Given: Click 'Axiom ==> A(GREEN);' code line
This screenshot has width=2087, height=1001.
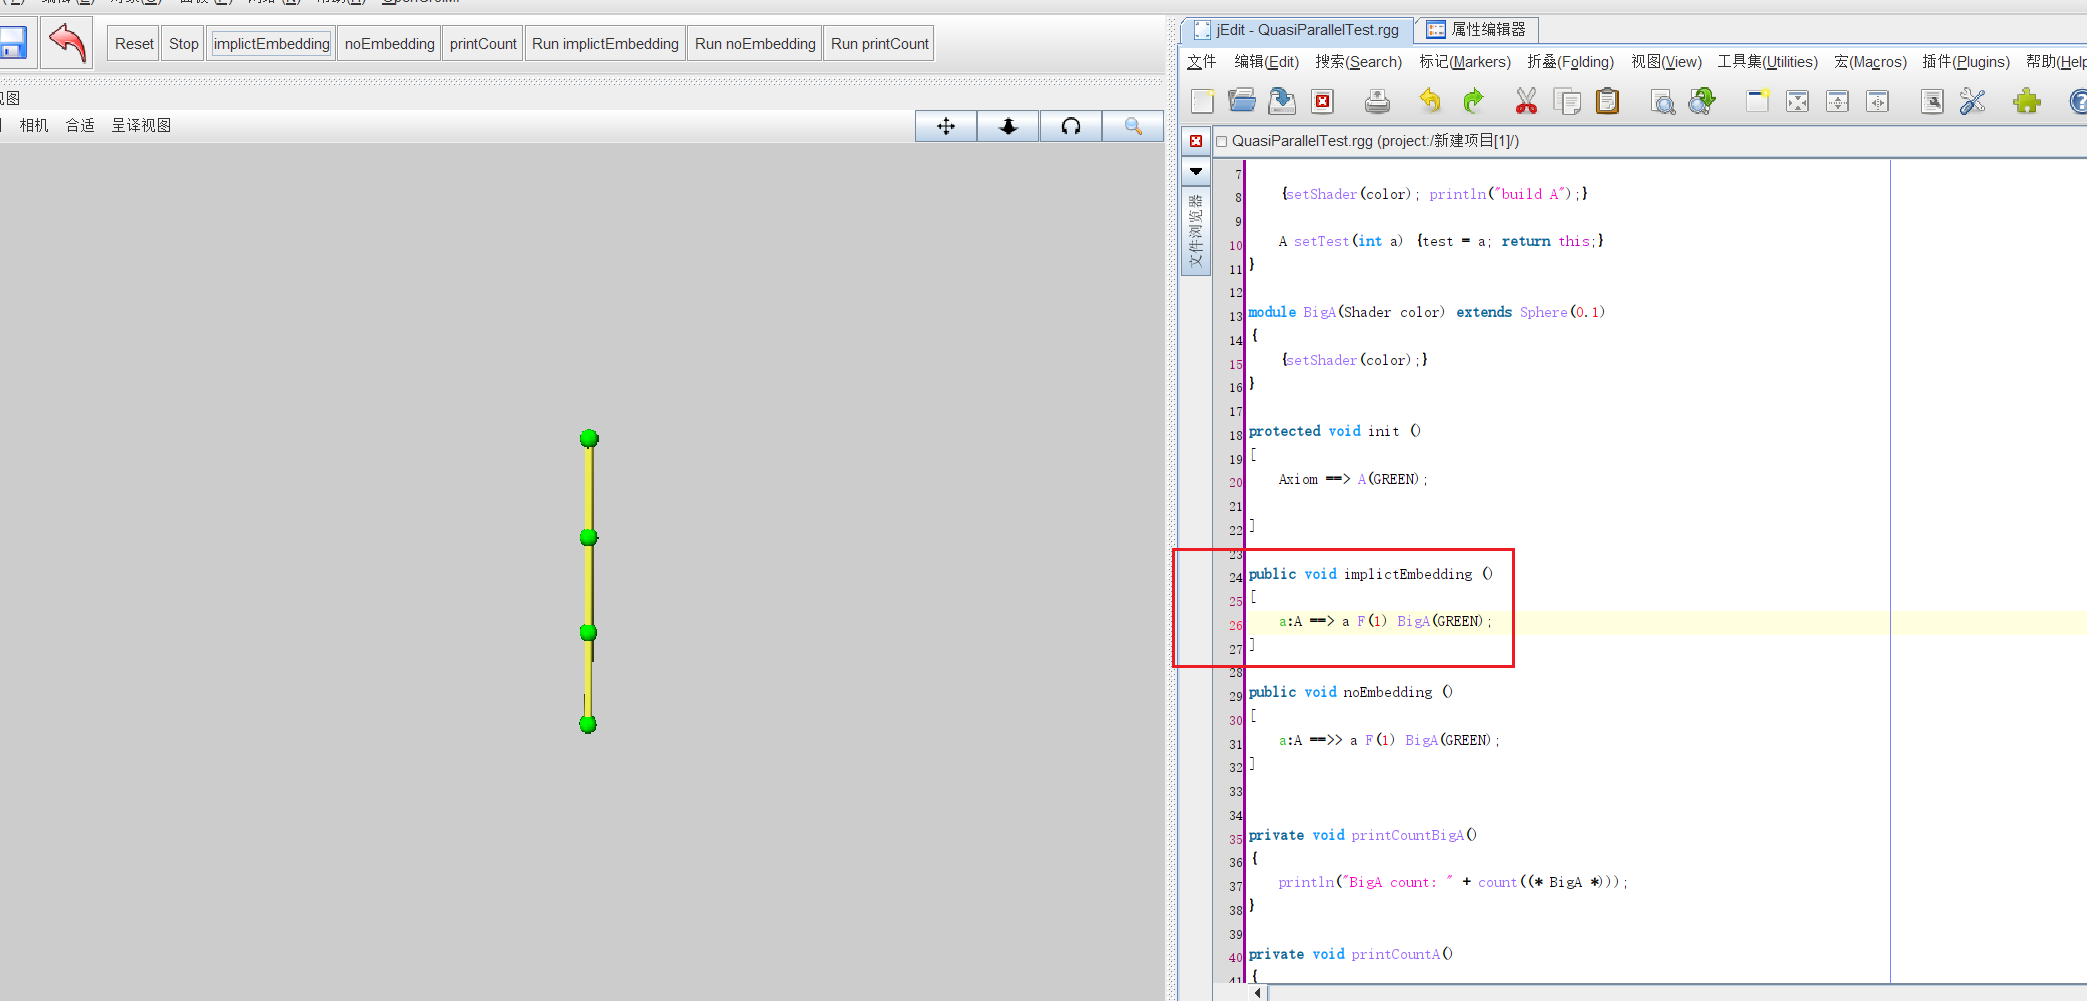Looking at the screenshot, I should [1353, 480].
